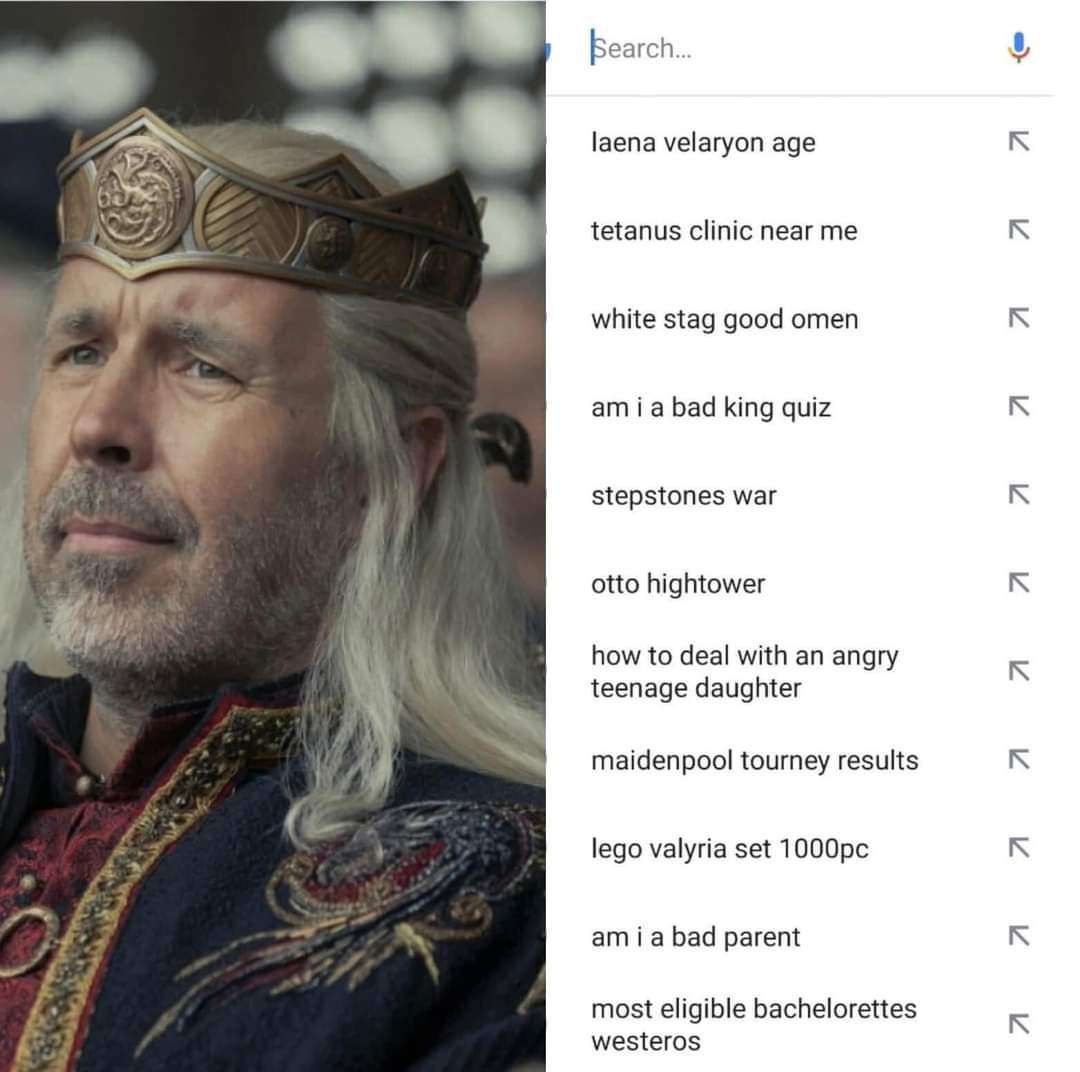Click the fill arrow beside 'laena velaryon age'
1080x1072 pixels.
[1019, 141]
